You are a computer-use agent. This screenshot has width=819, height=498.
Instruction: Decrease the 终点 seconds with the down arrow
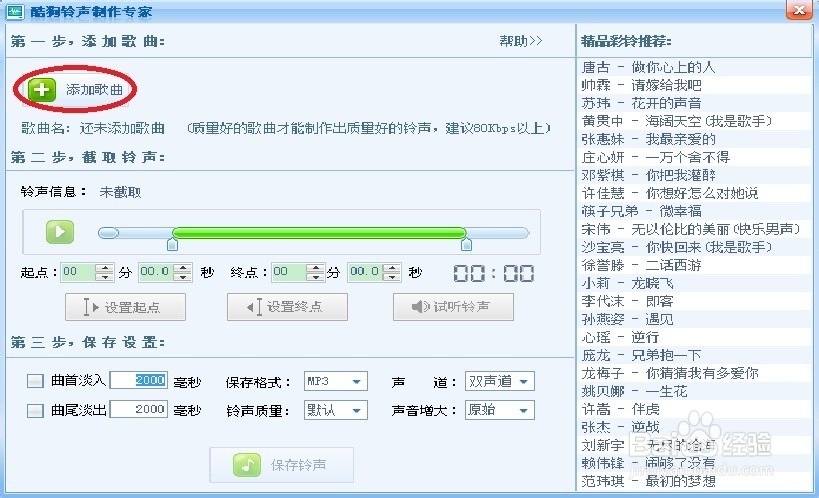392,276
